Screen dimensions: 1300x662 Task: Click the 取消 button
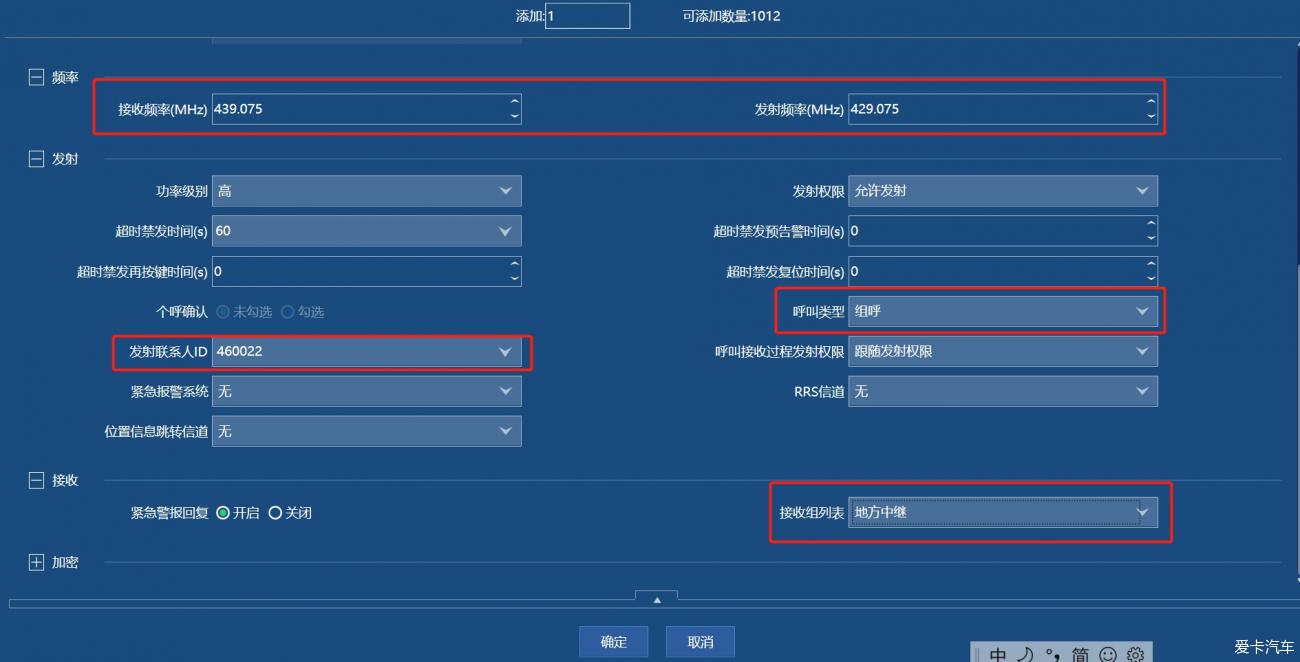click(x=700, y=642)
